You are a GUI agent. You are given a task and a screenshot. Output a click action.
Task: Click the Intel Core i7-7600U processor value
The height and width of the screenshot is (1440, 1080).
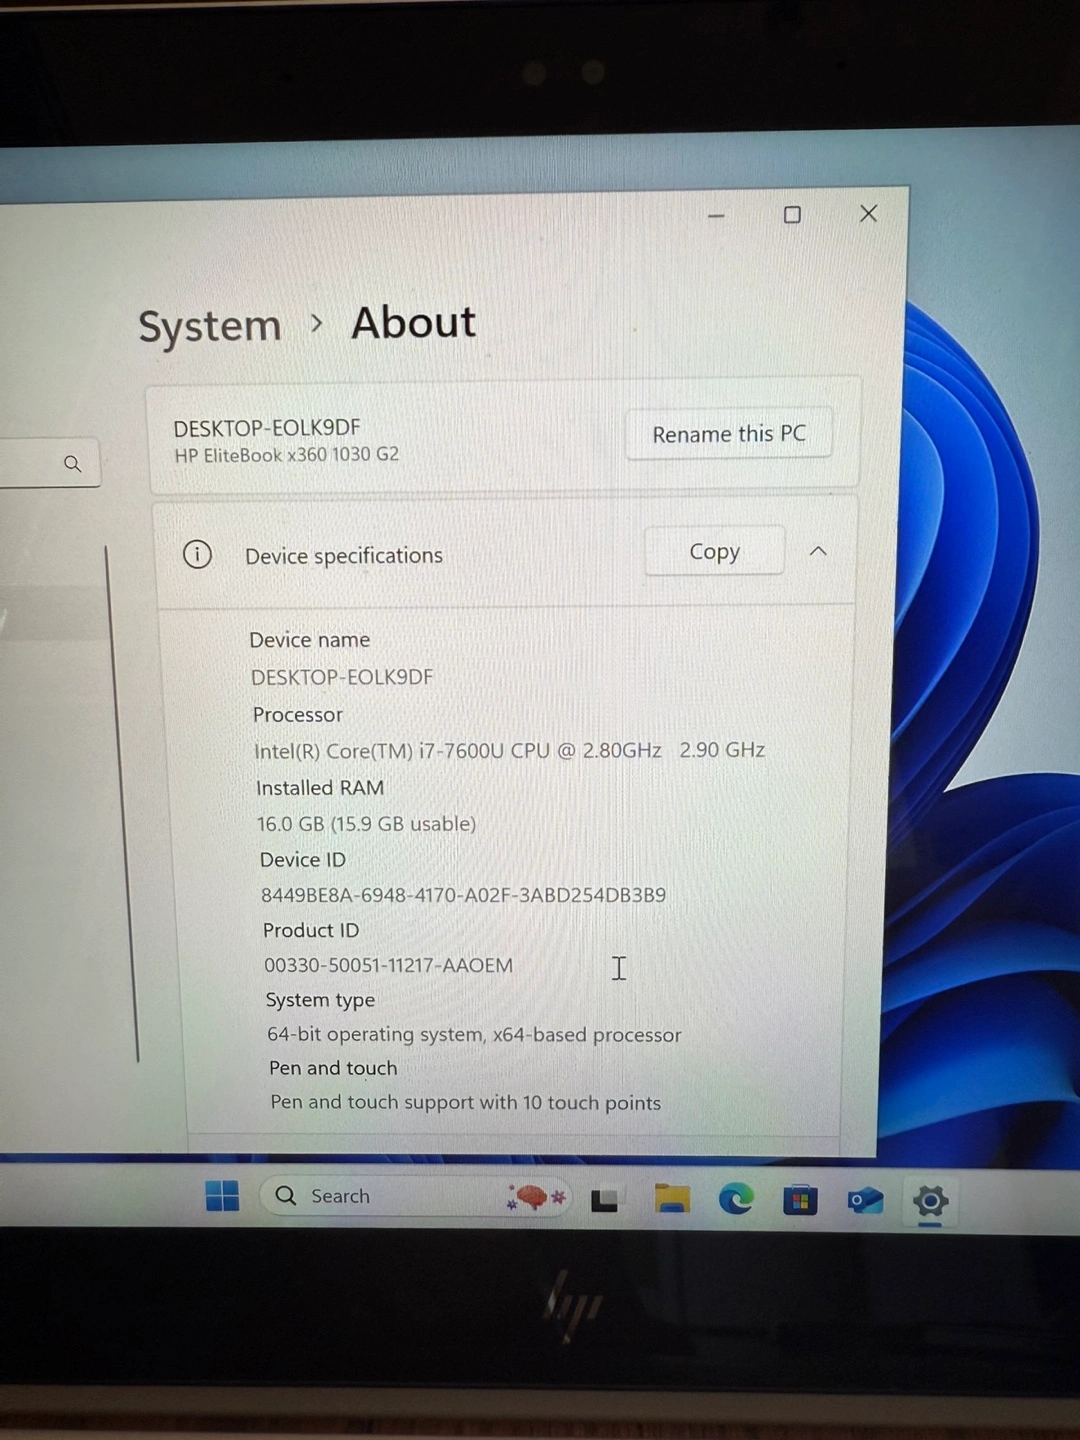(510, 750)
